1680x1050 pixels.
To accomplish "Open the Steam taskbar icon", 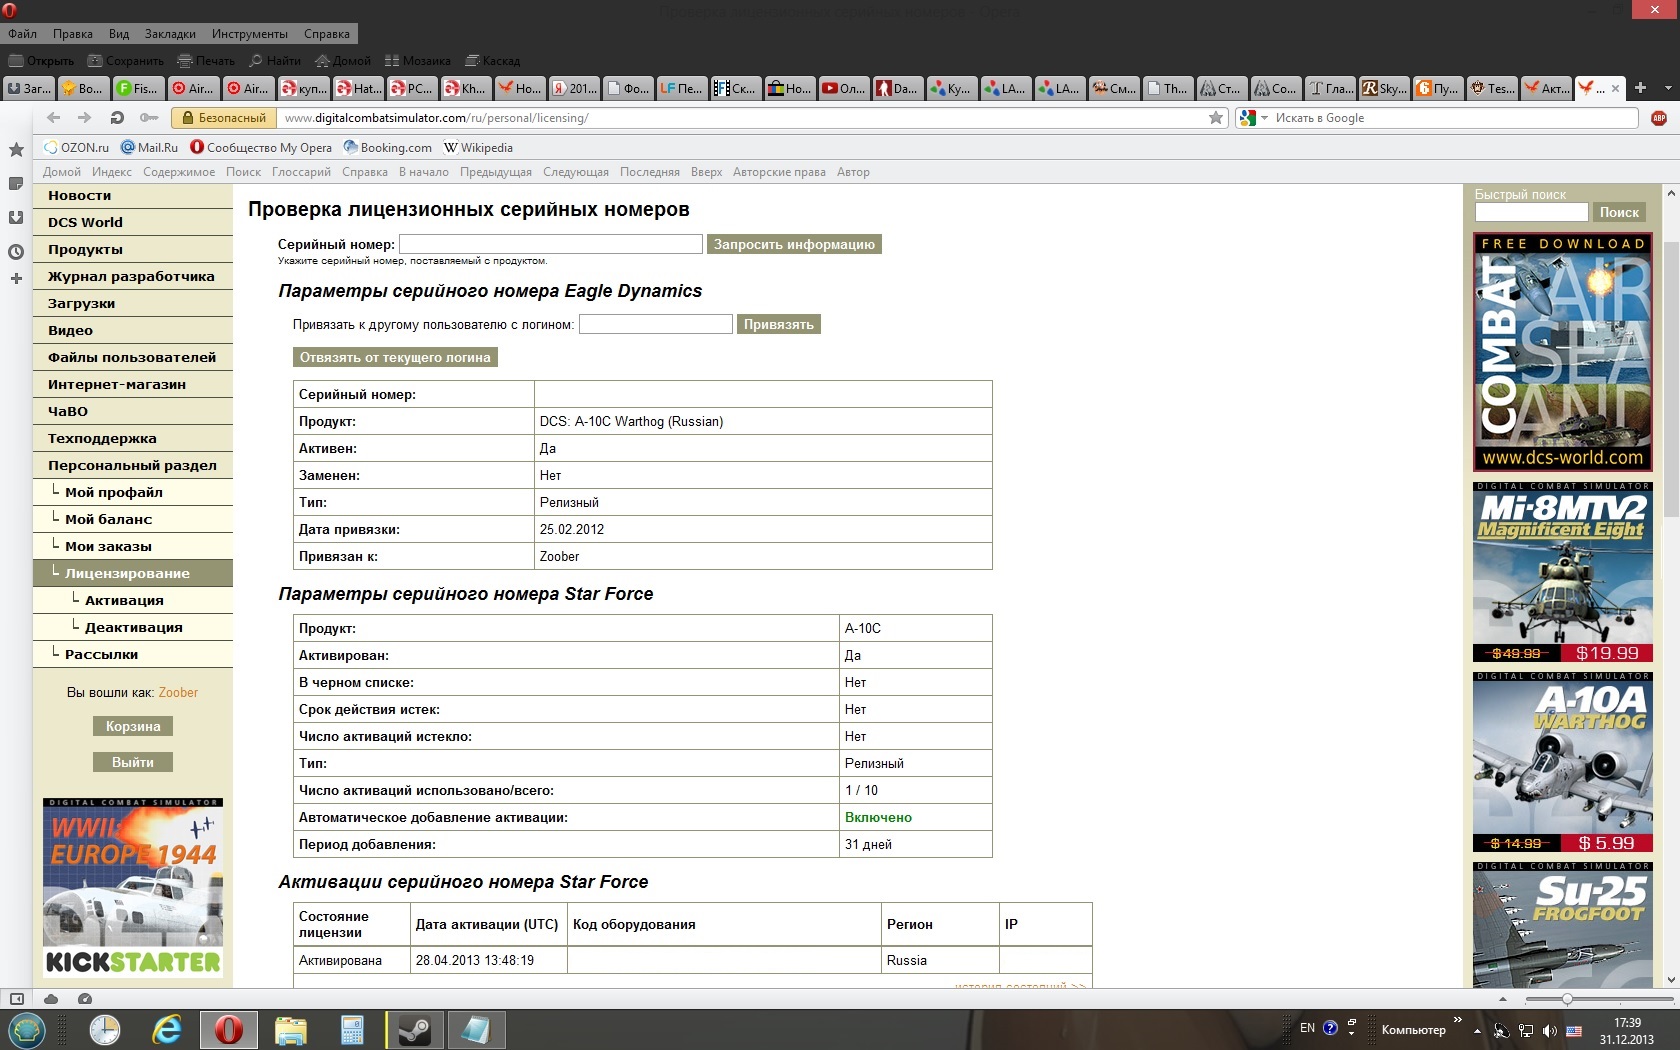I will (414, 1030).
